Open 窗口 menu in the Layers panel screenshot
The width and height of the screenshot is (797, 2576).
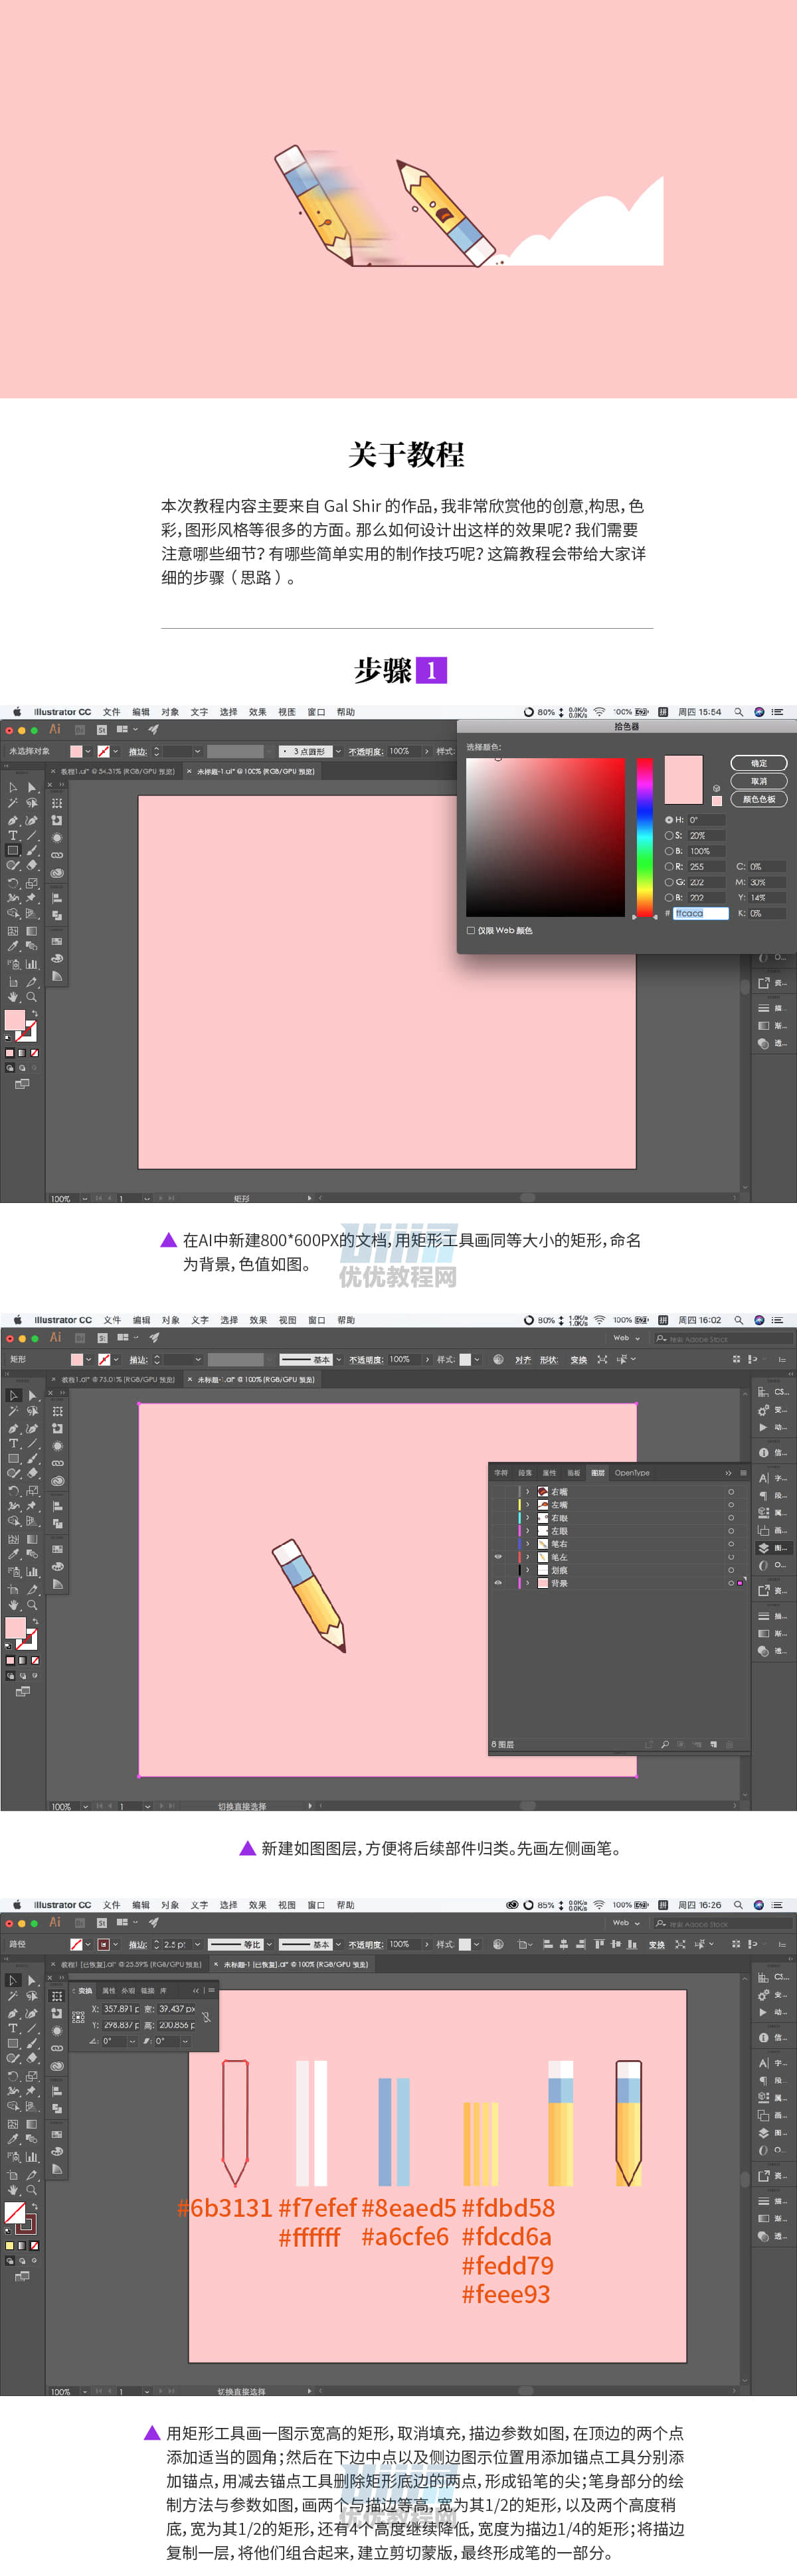[x=316, y=1320]
